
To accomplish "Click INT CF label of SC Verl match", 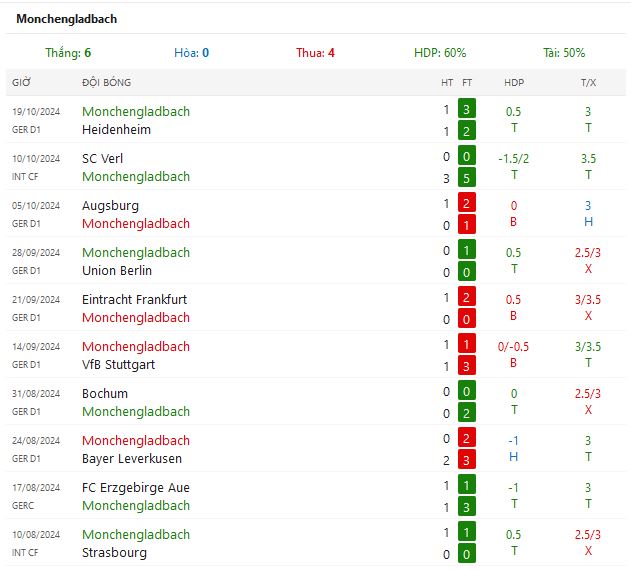I will 25,177.
